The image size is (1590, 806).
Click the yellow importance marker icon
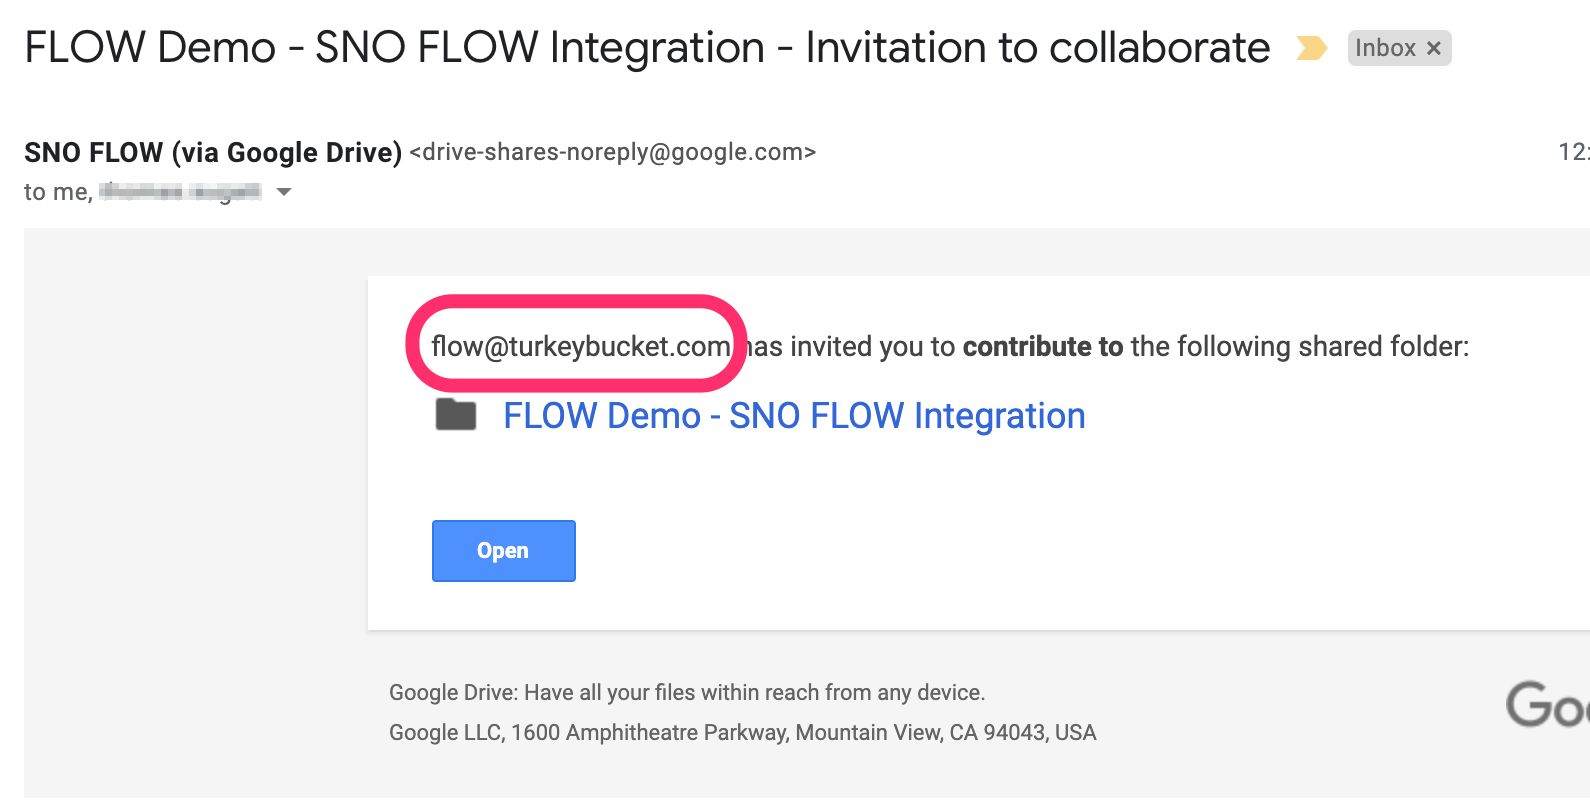pyautogui.click(x=1311, y=48)
